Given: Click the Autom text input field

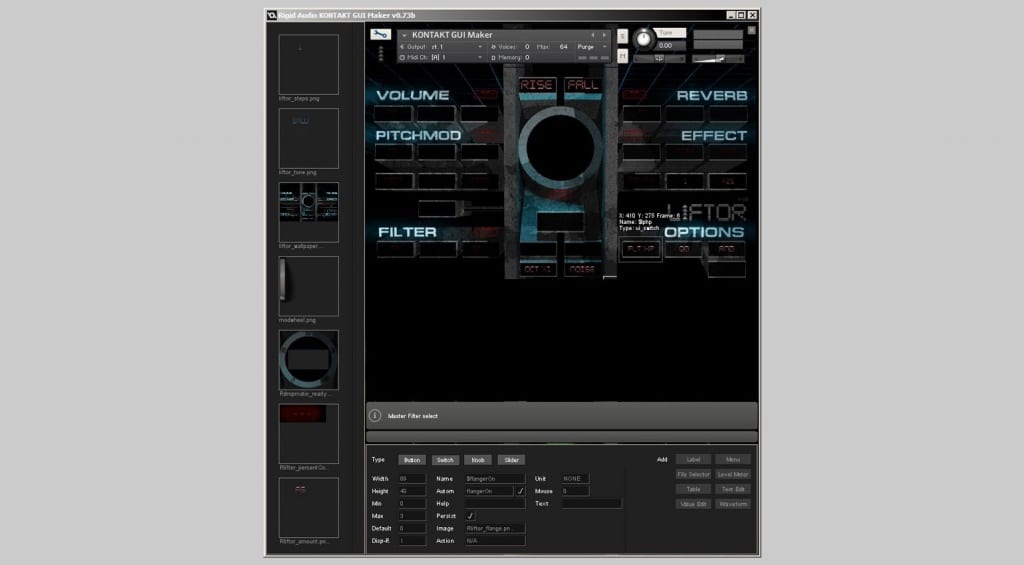Looking at the screenshot, I should (488, 491).
